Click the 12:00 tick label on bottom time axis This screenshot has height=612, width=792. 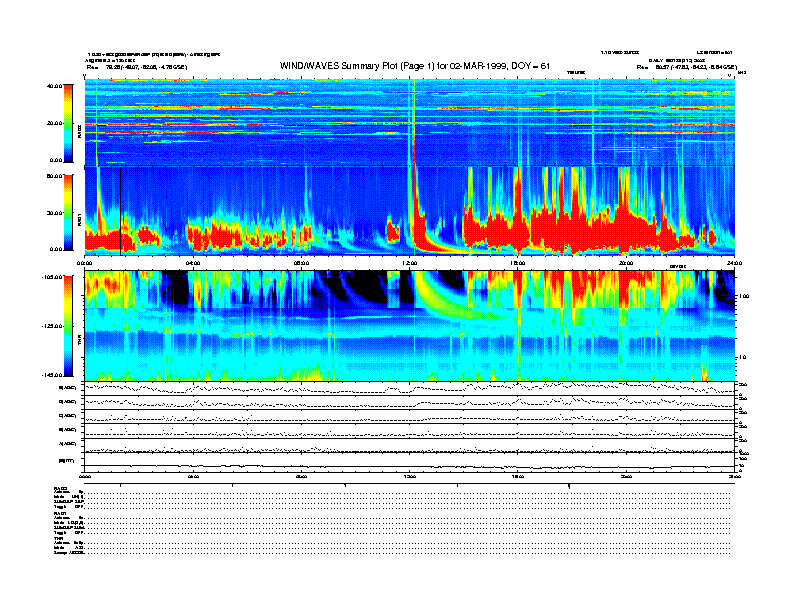tap(409, 476)
